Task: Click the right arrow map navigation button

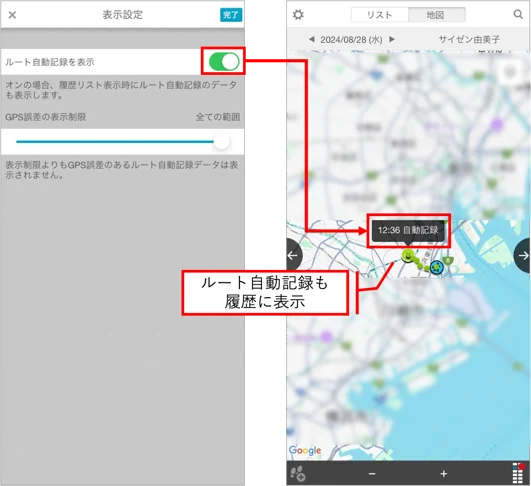Action: coord(523,255)
